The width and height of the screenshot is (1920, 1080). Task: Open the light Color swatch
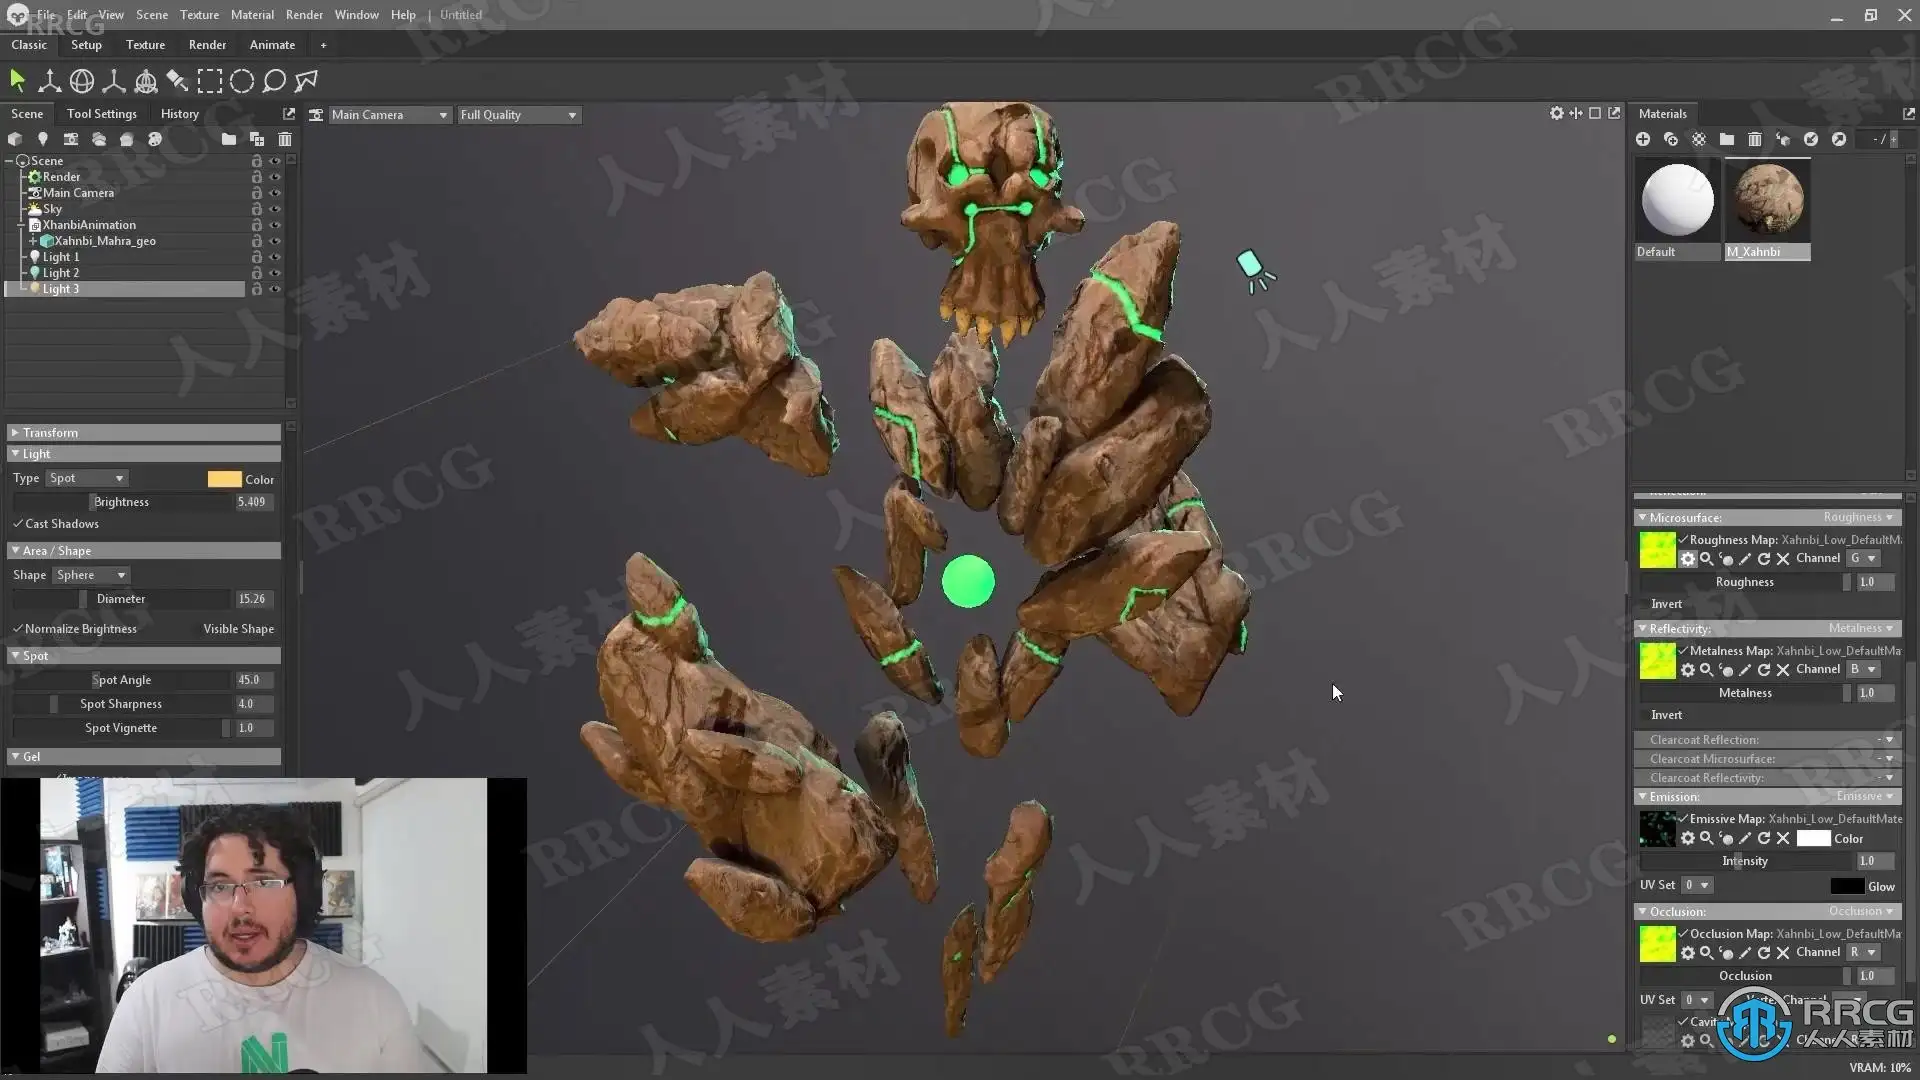[224, 479]
